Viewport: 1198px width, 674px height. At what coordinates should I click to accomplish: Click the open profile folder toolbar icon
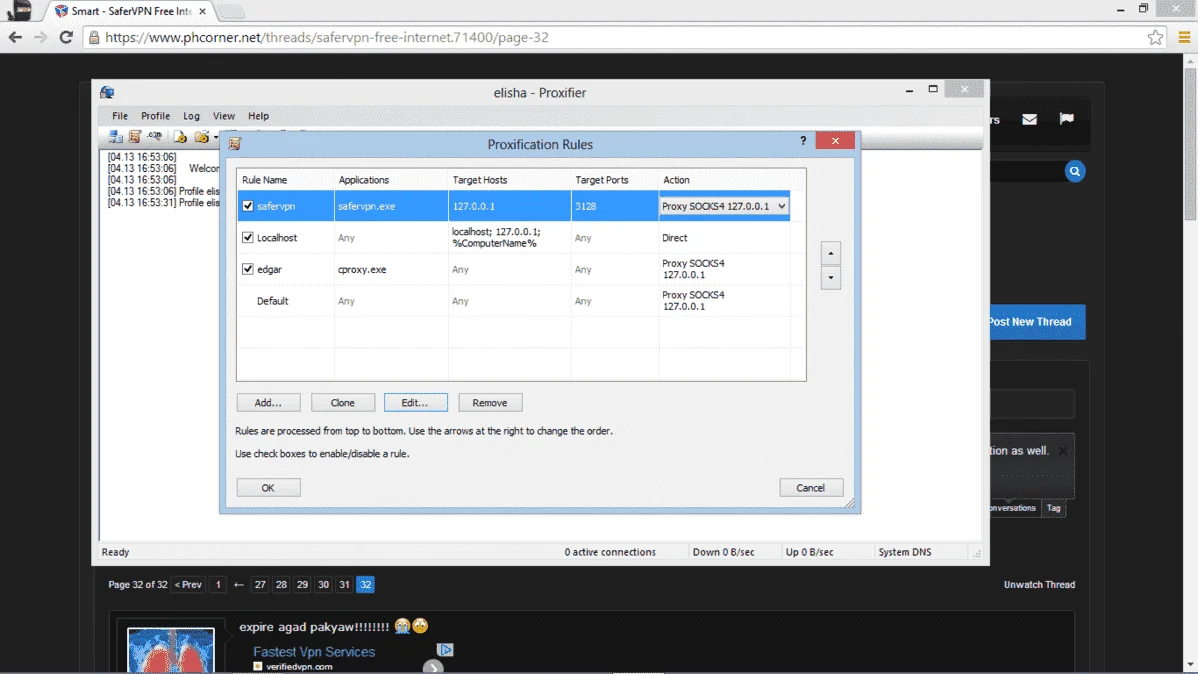202,136
